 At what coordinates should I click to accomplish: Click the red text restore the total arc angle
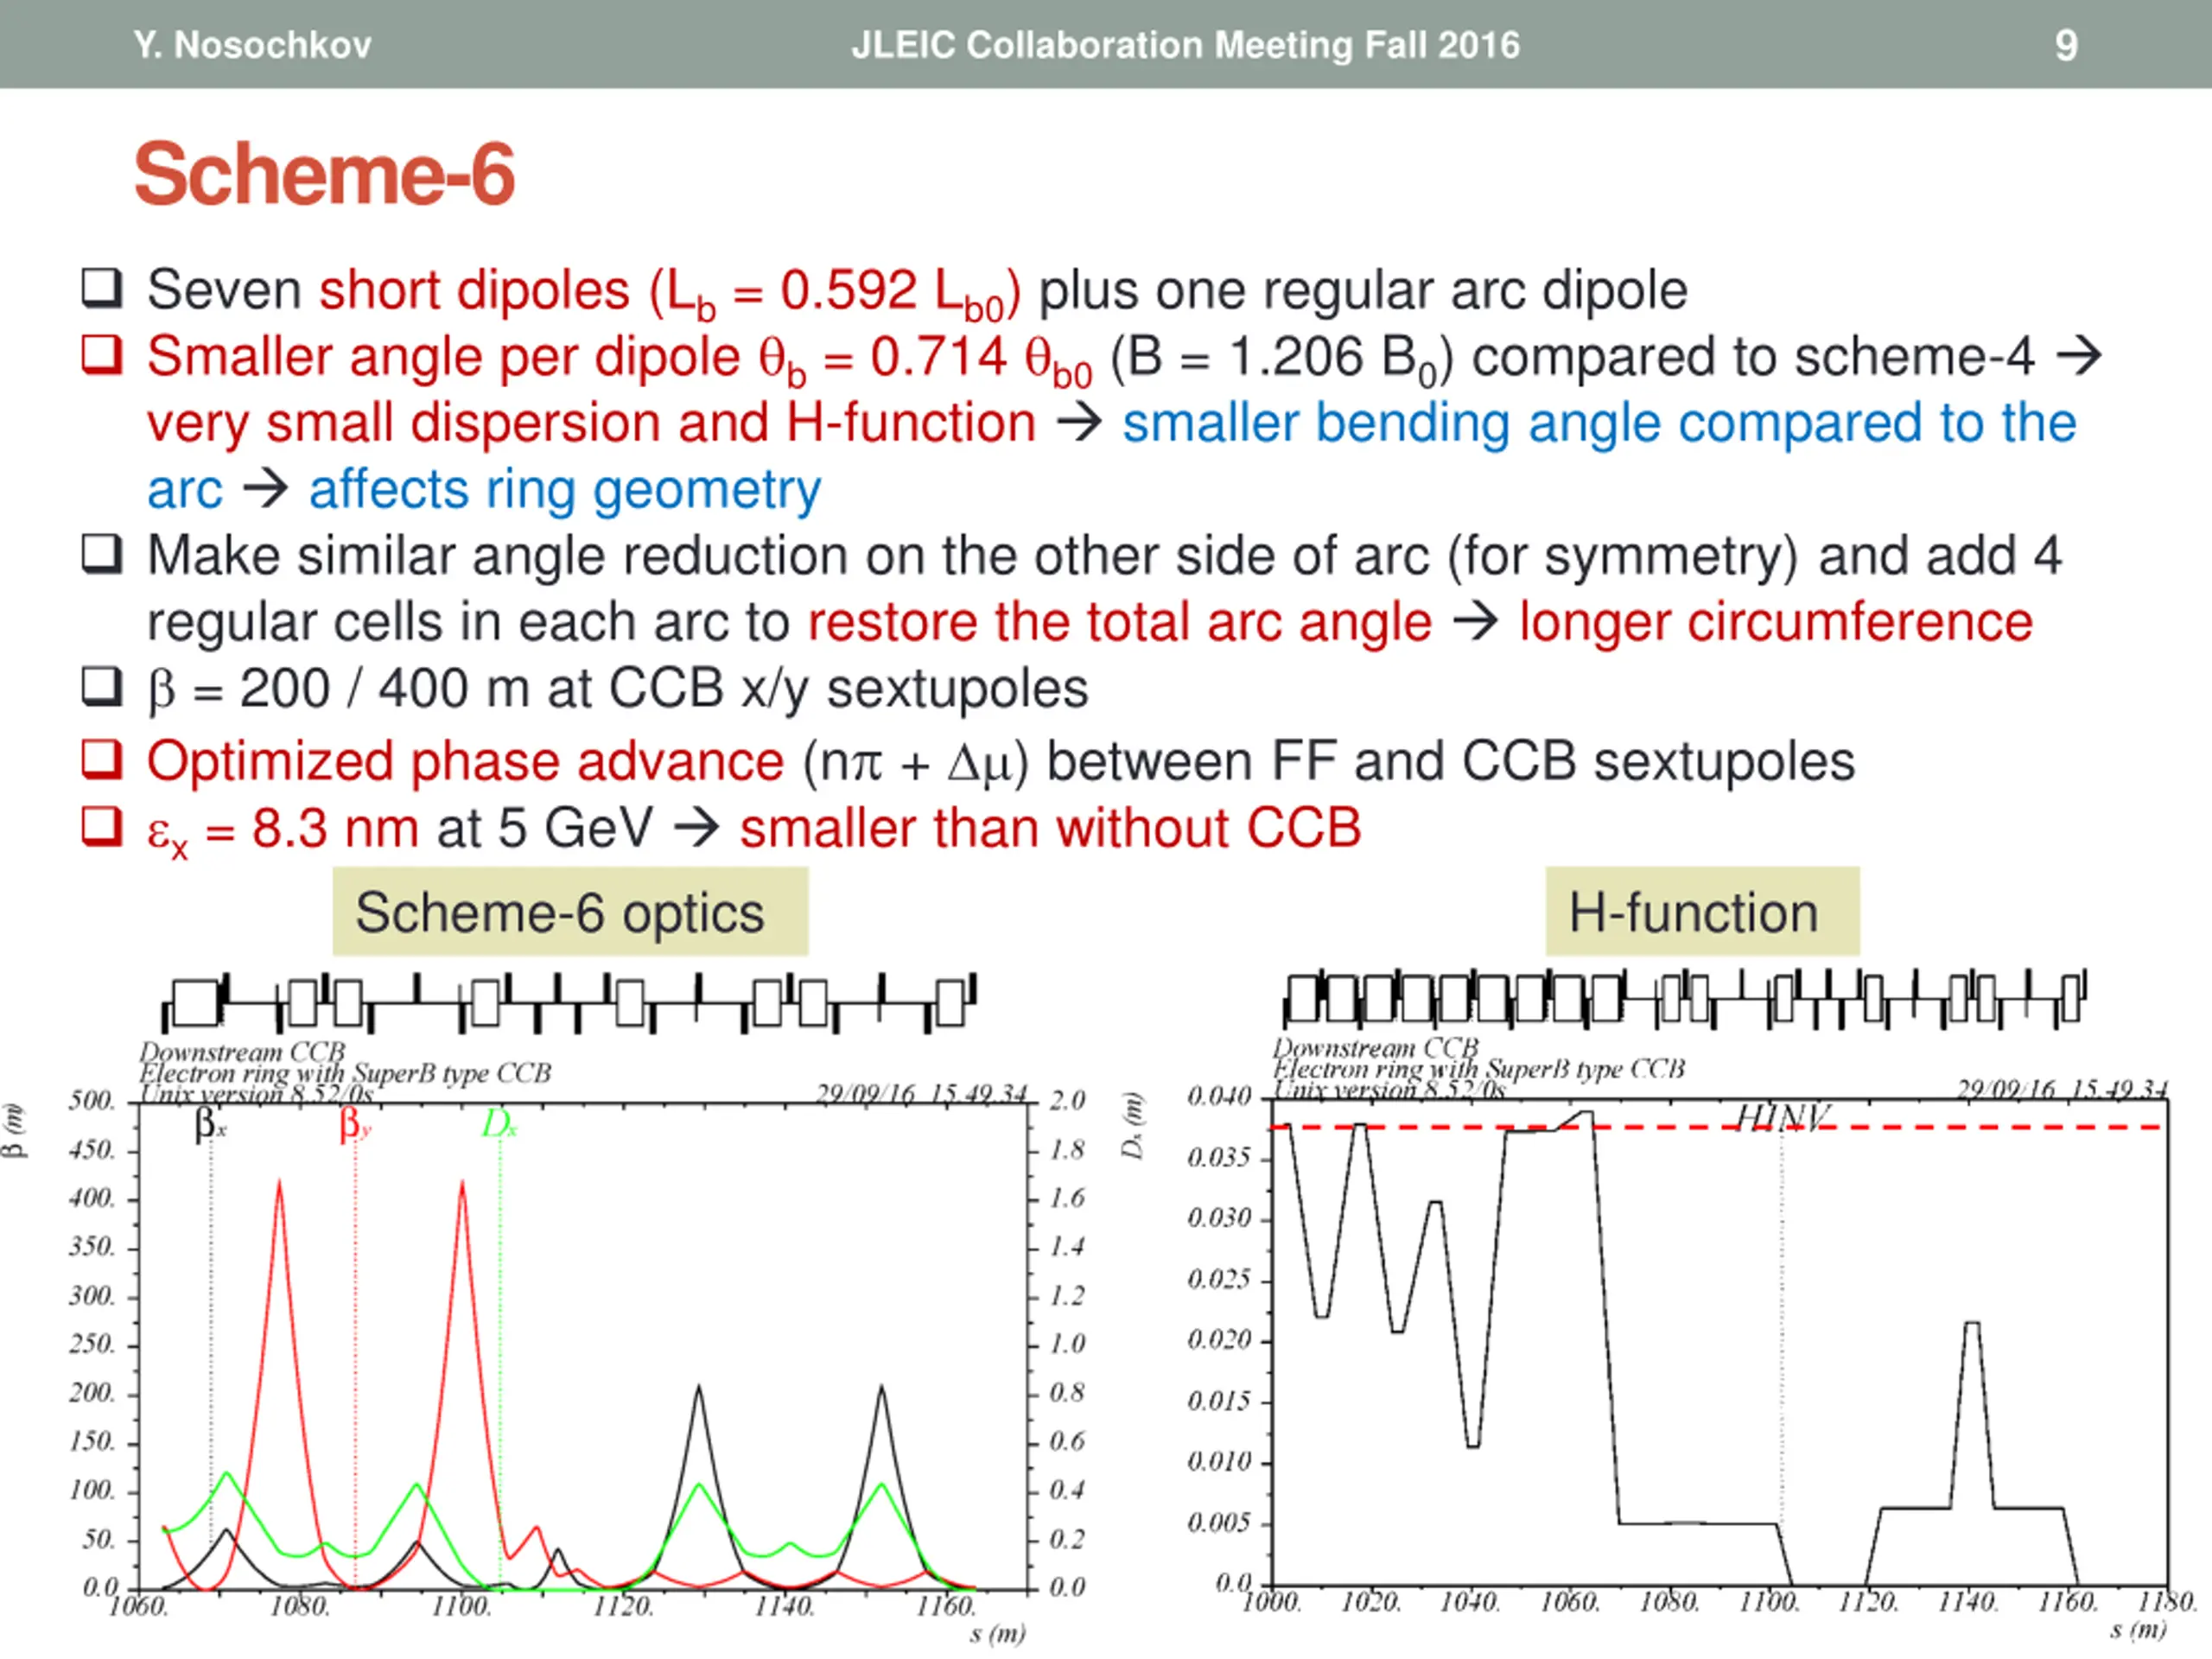1119,622
